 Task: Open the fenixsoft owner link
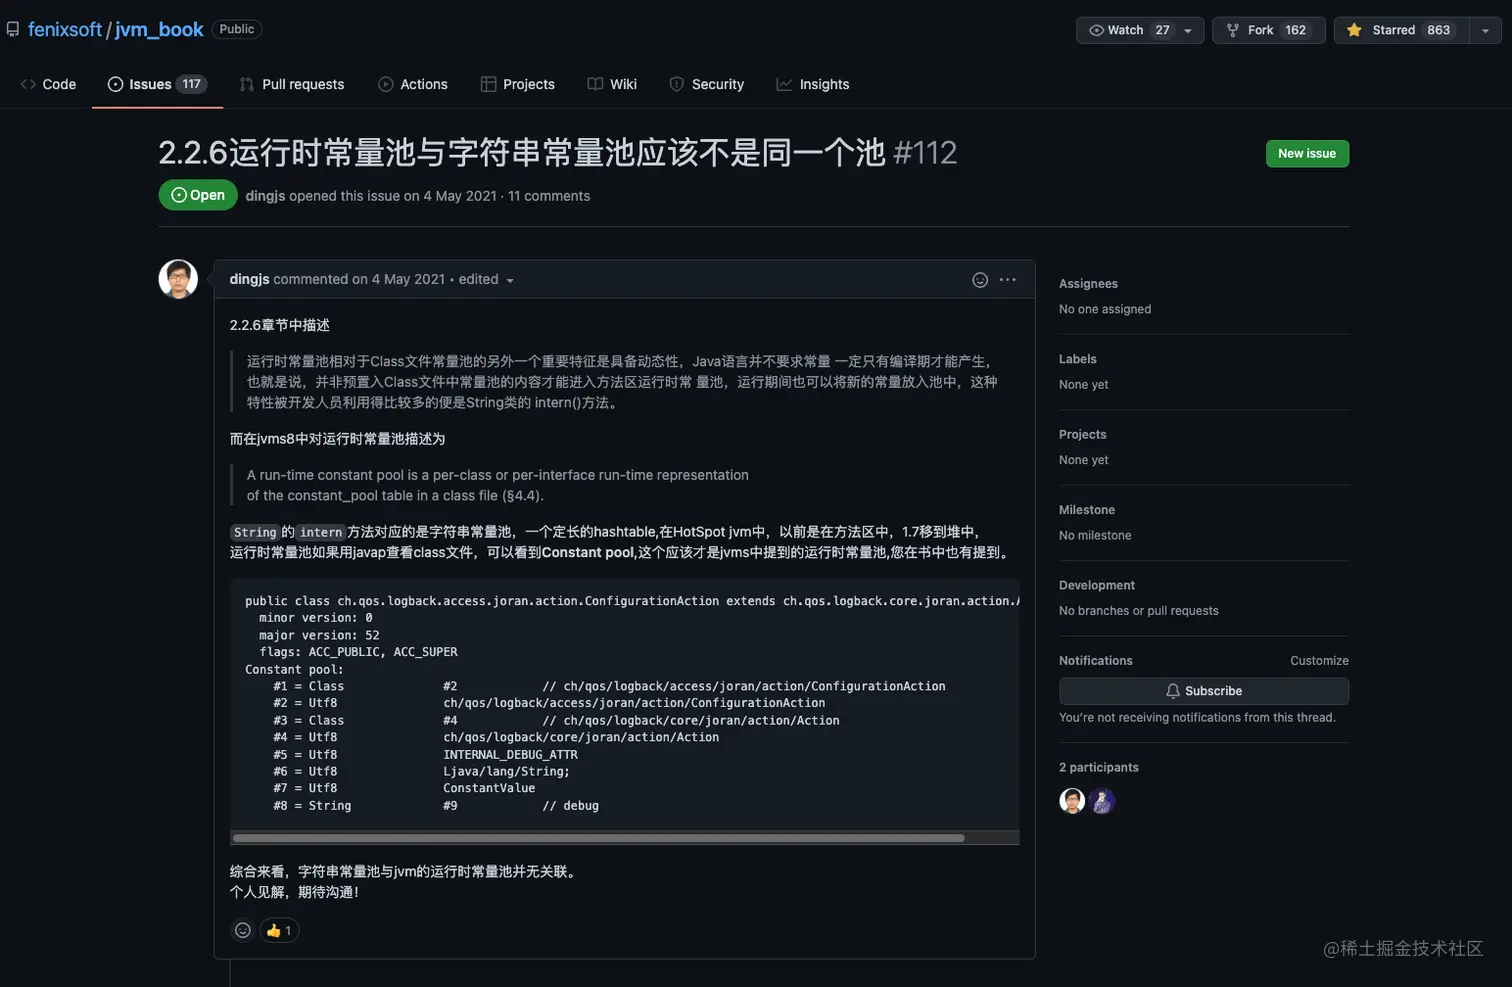65,30
